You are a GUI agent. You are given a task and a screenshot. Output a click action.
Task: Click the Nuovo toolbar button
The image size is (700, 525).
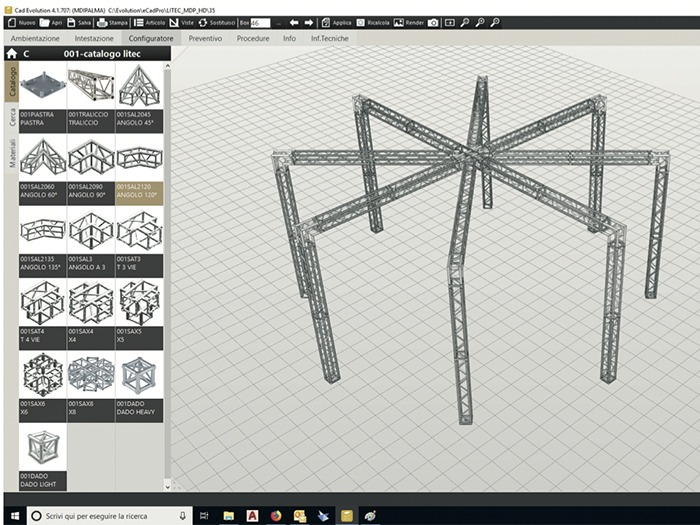tap(21, 22)
